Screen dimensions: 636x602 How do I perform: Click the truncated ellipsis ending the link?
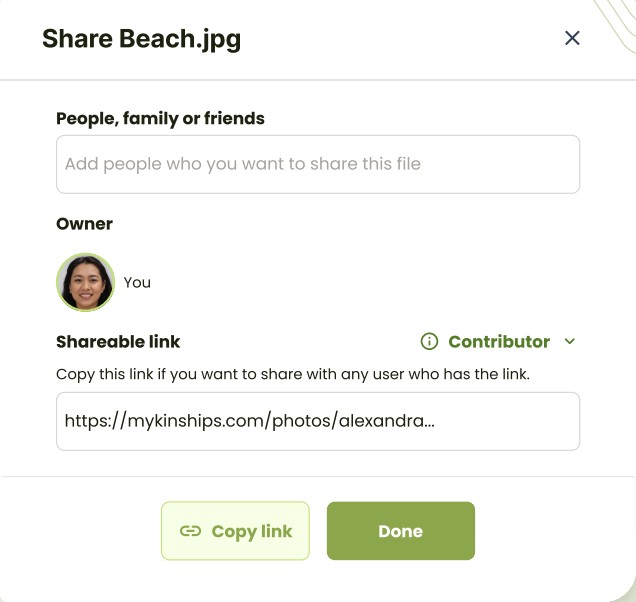pyautogui.click(x=429, y=423)
